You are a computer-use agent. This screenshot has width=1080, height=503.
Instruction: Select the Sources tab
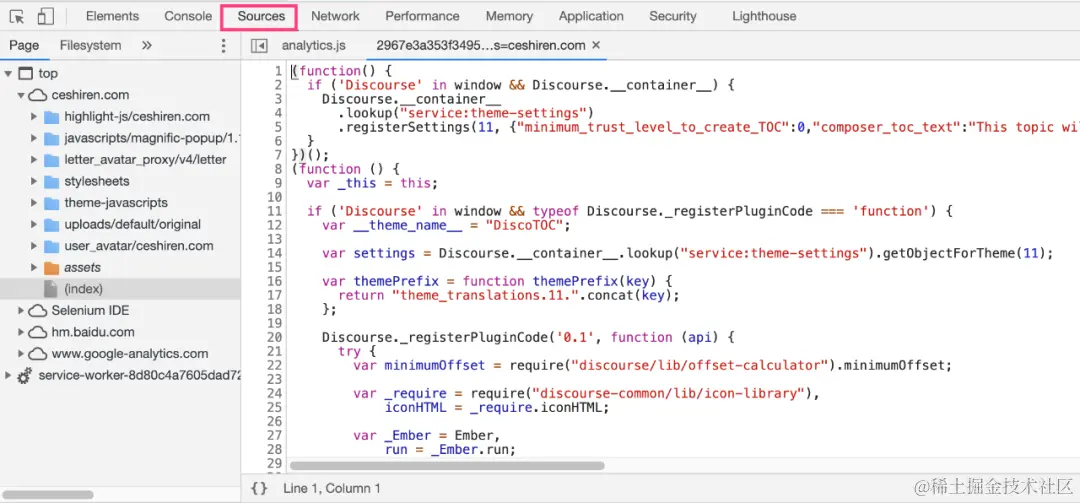point(261,16)
